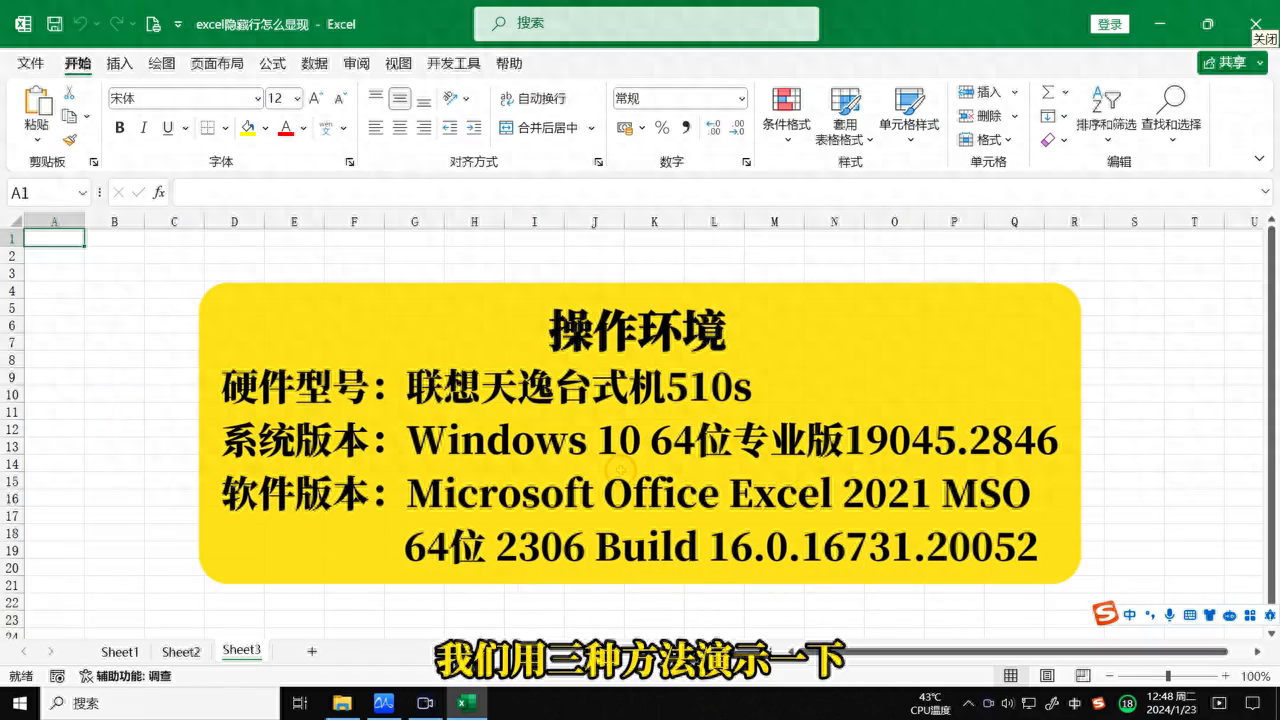
Task: Click the AutoSum sigma icon
Action: click(1048, 92)
